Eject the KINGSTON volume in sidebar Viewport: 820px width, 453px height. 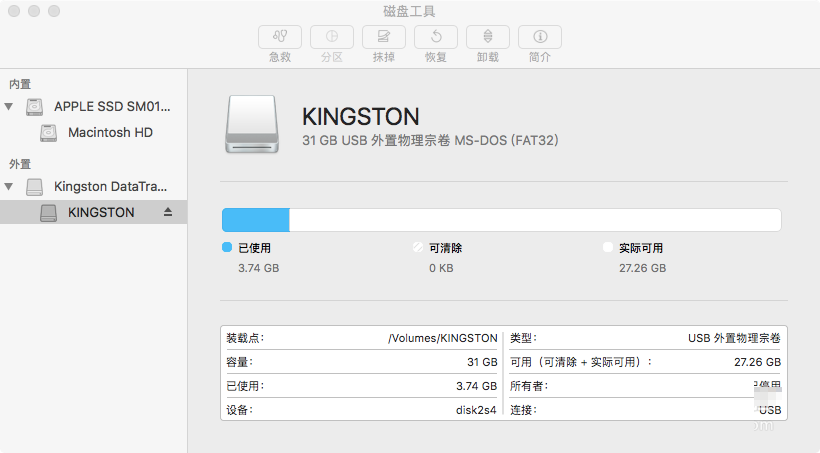(x=168, y=212)
